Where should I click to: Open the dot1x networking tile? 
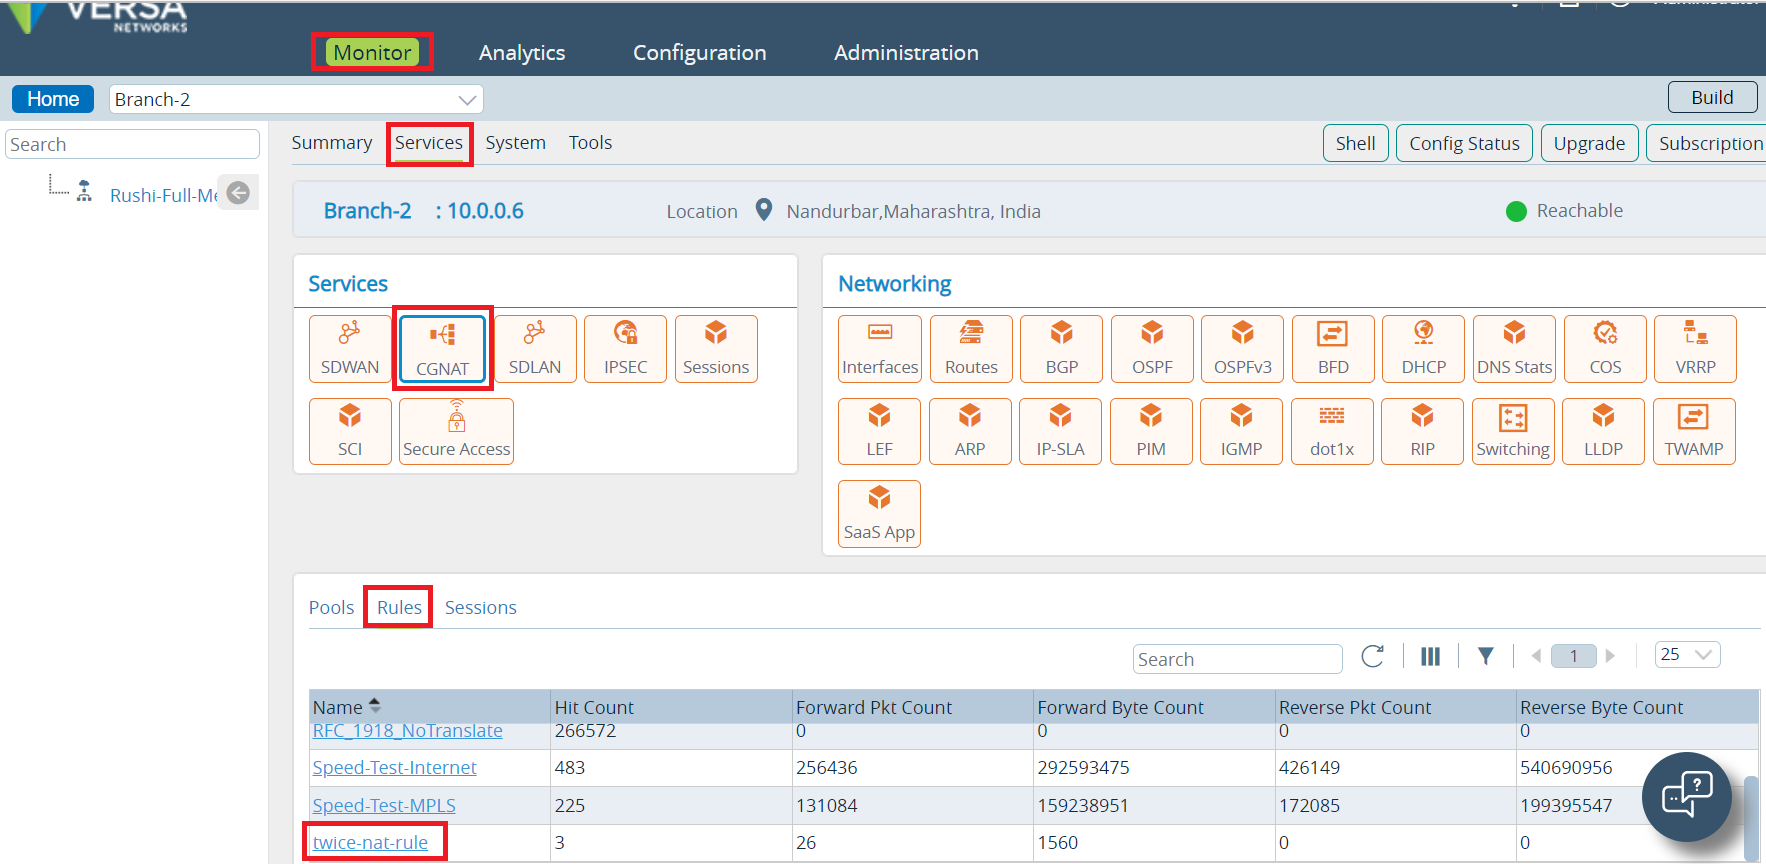[1332, 432]
